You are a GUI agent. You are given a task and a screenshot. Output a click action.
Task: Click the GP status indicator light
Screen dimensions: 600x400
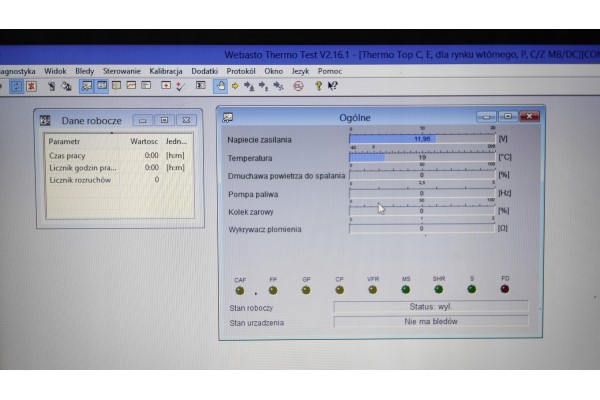click(x=306, y=290)
